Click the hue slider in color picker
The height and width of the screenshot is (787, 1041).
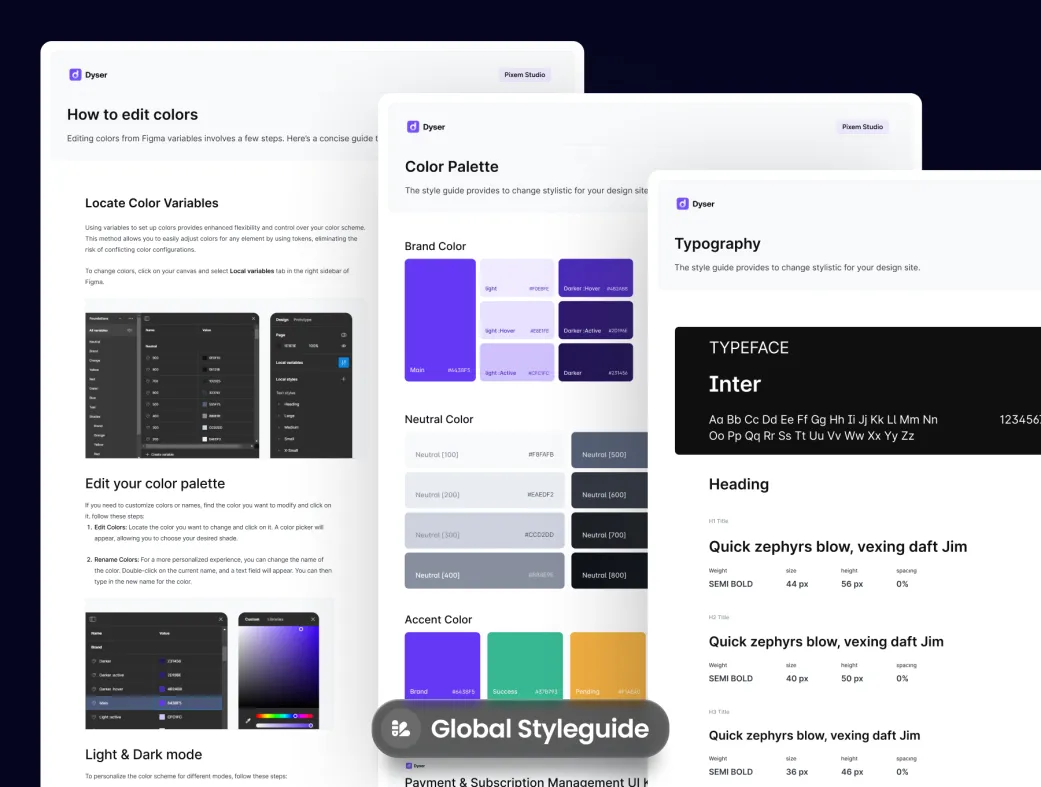click(284, 716)
